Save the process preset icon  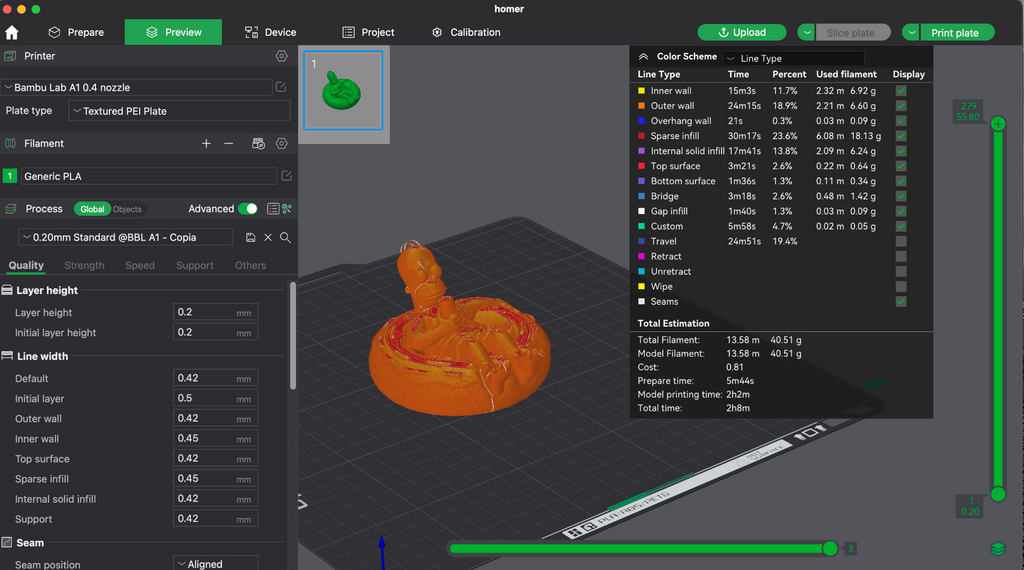250,238
